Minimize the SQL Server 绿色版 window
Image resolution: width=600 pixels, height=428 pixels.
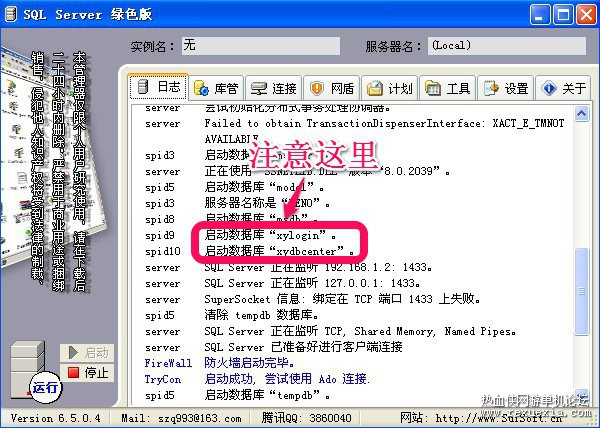(x=540, y=15)
